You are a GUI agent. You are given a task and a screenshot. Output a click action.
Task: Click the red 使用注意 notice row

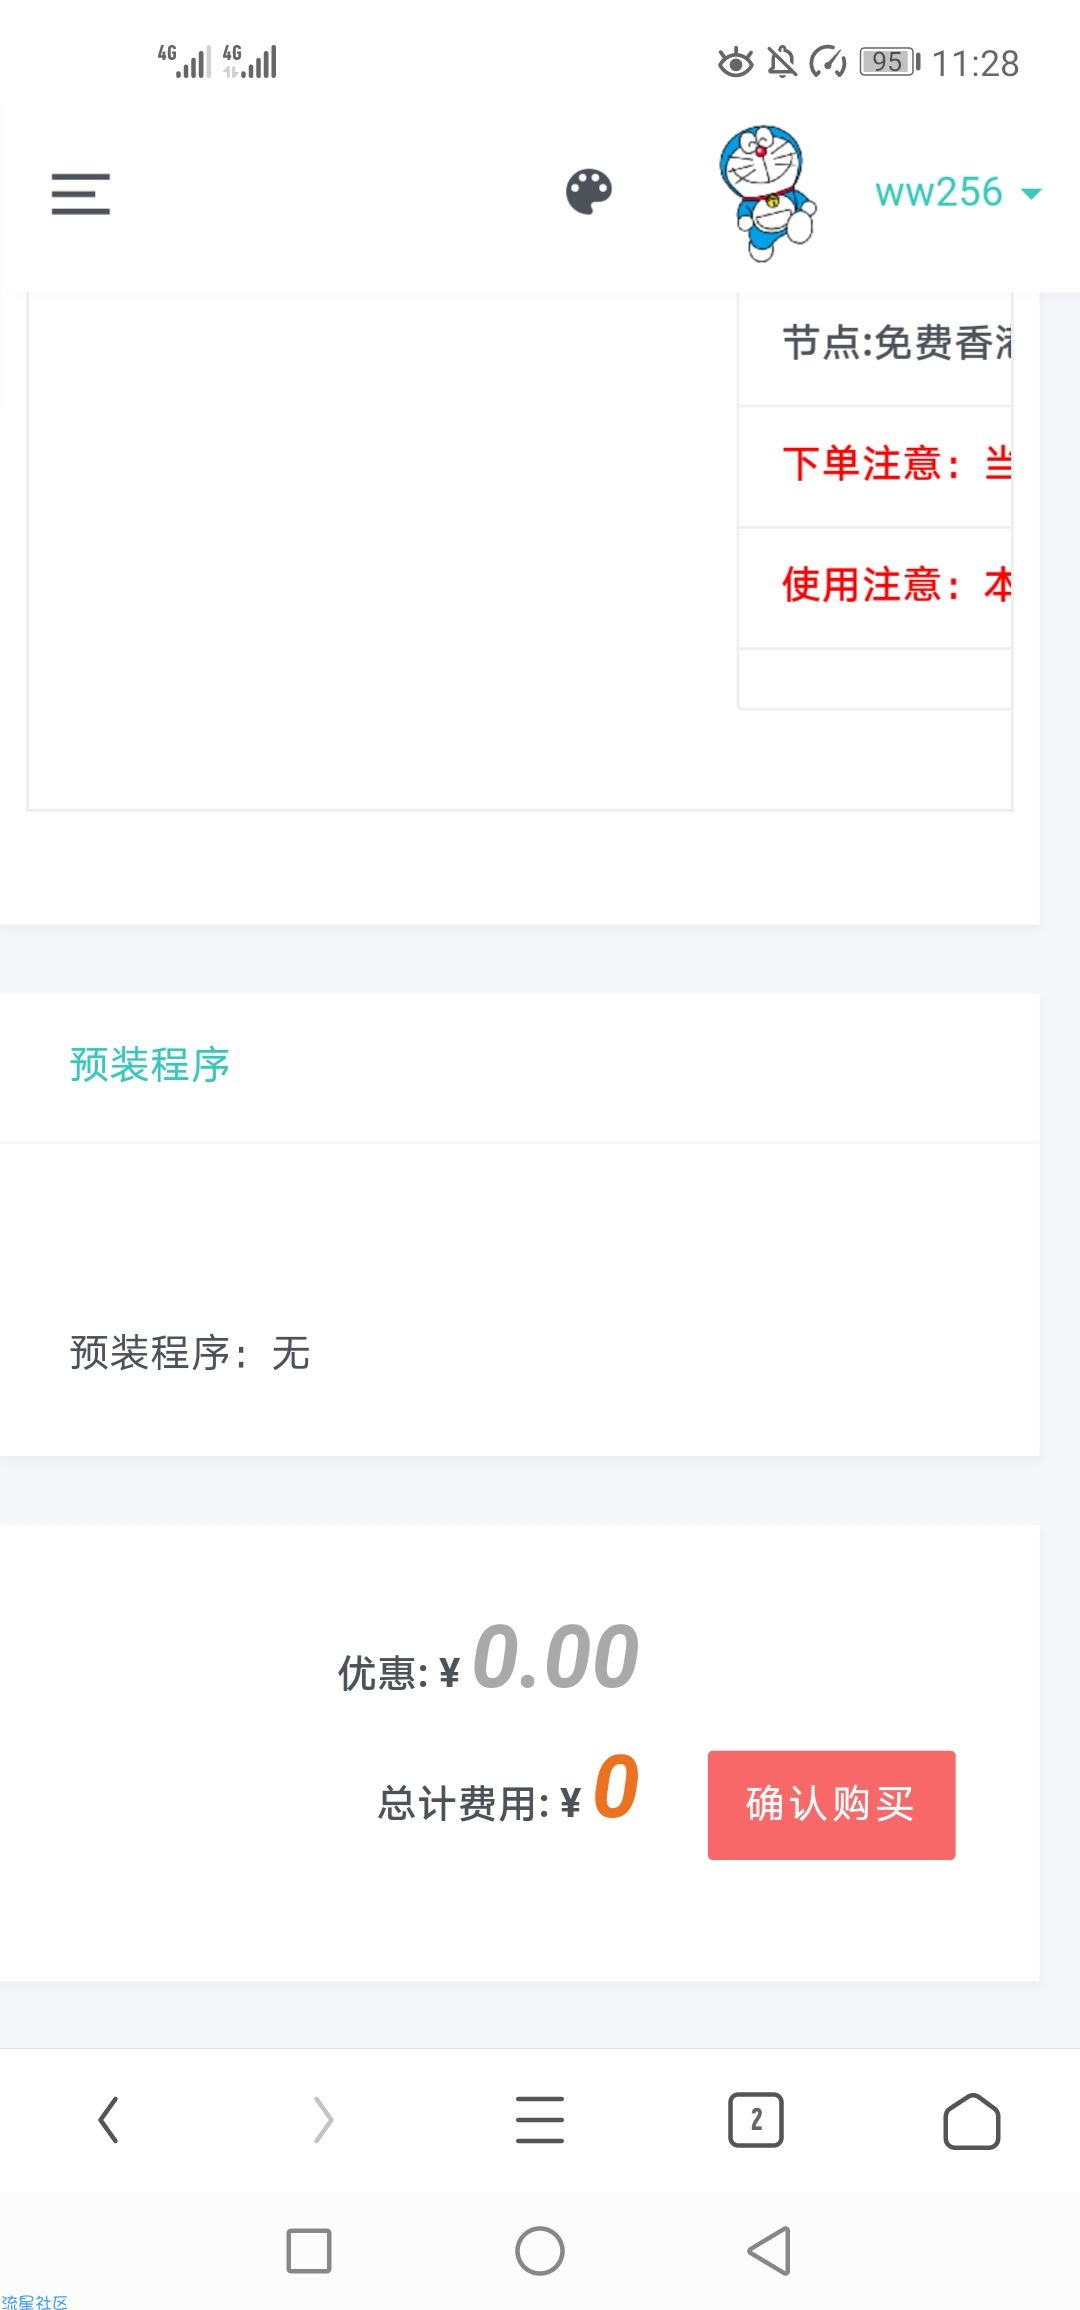pos(875,587)
